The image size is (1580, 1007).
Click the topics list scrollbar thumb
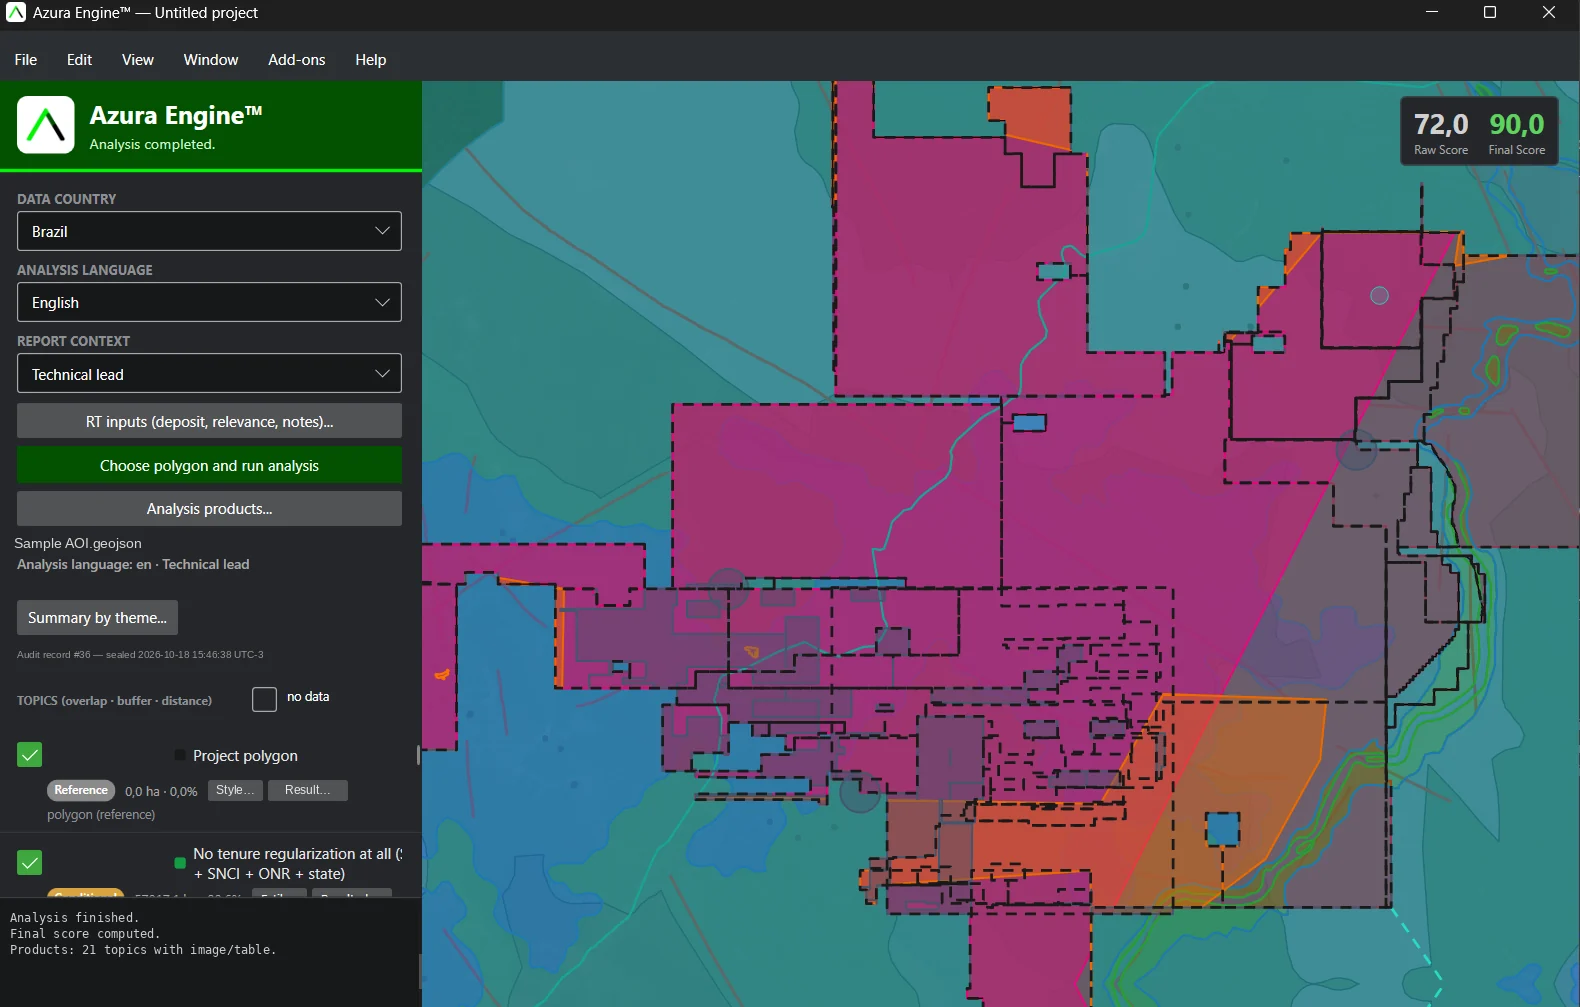(418, 755)
